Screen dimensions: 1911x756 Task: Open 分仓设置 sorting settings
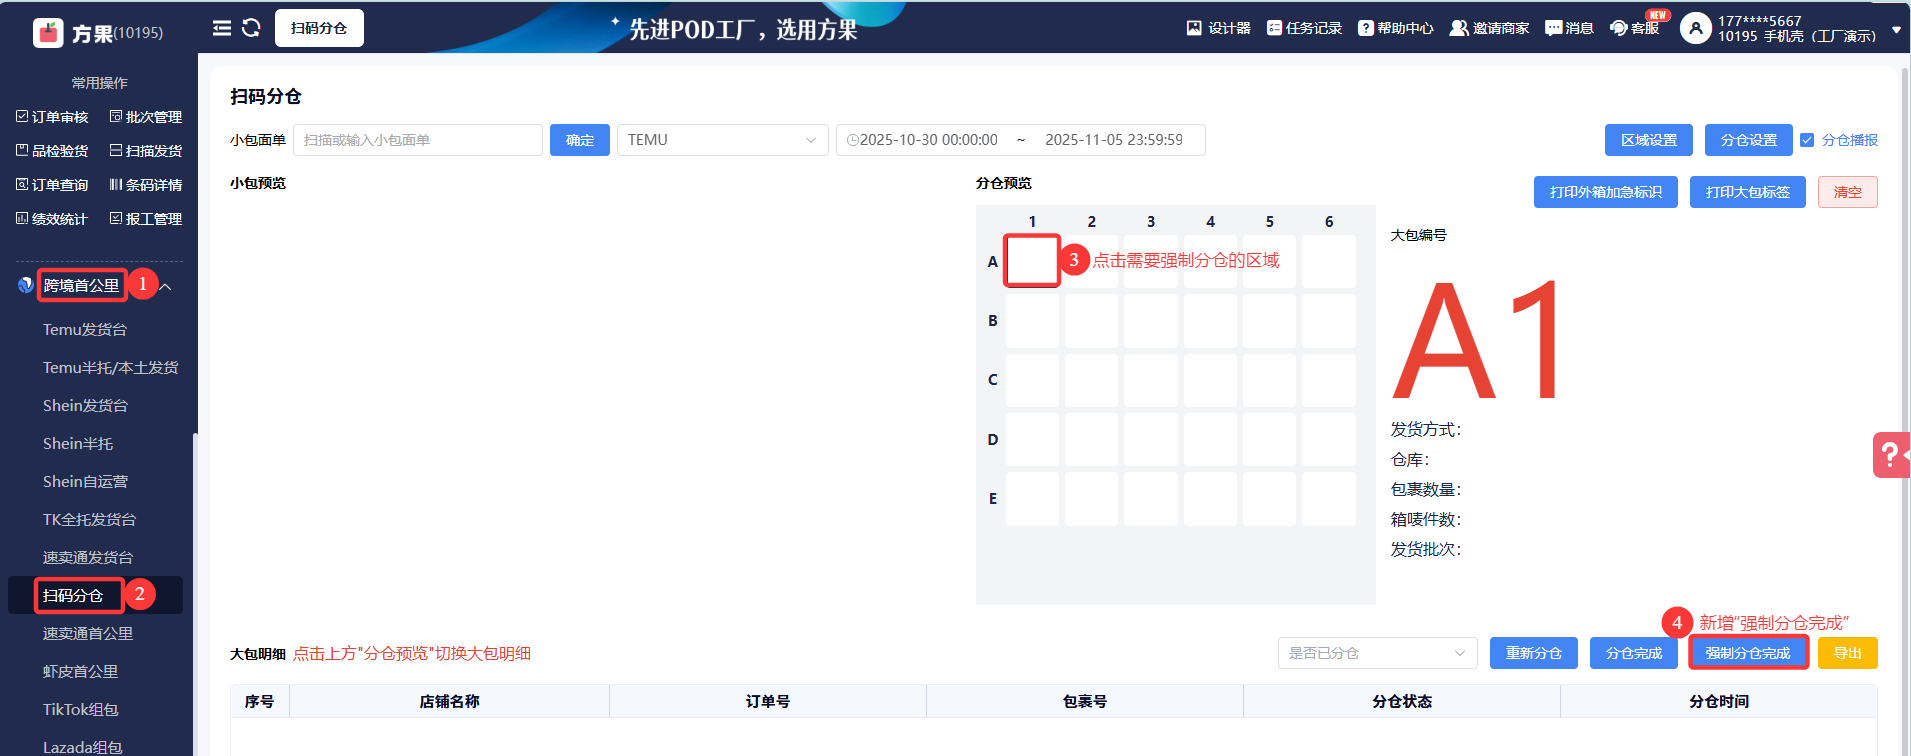tap(1749, 140)
